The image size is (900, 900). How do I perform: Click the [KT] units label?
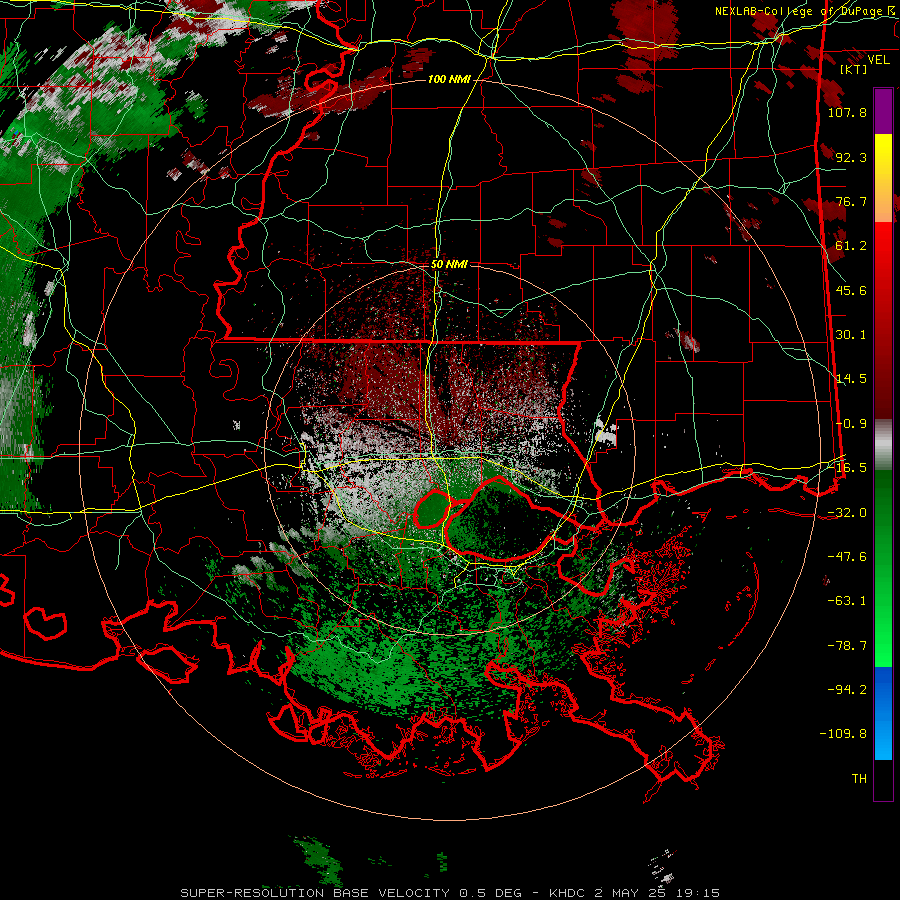[x=853, y=69]
